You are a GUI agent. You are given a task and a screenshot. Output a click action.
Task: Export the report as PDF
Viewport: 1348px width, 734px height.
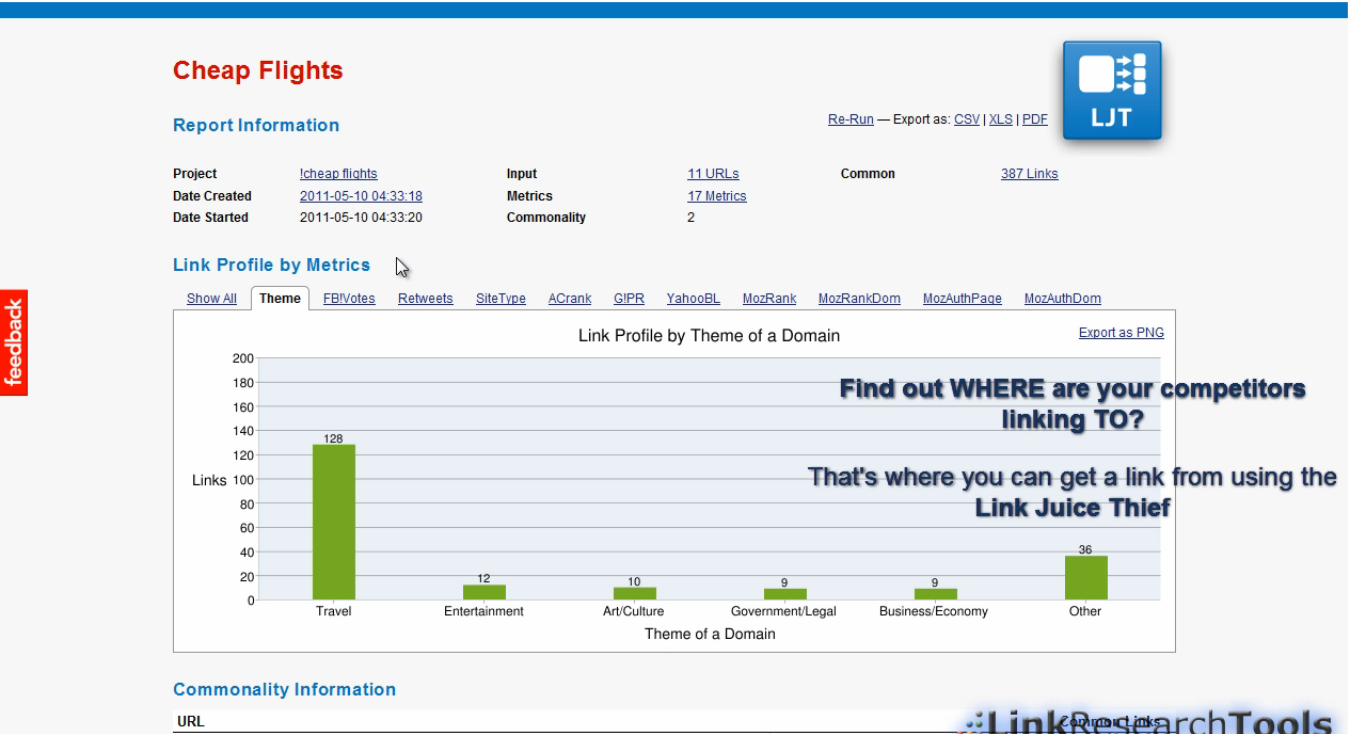tap(1035, 119)
